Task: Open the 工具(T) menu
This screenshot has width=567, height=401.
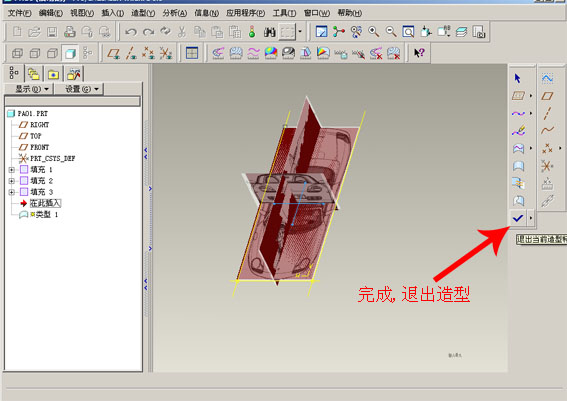Action: [284, 13]
